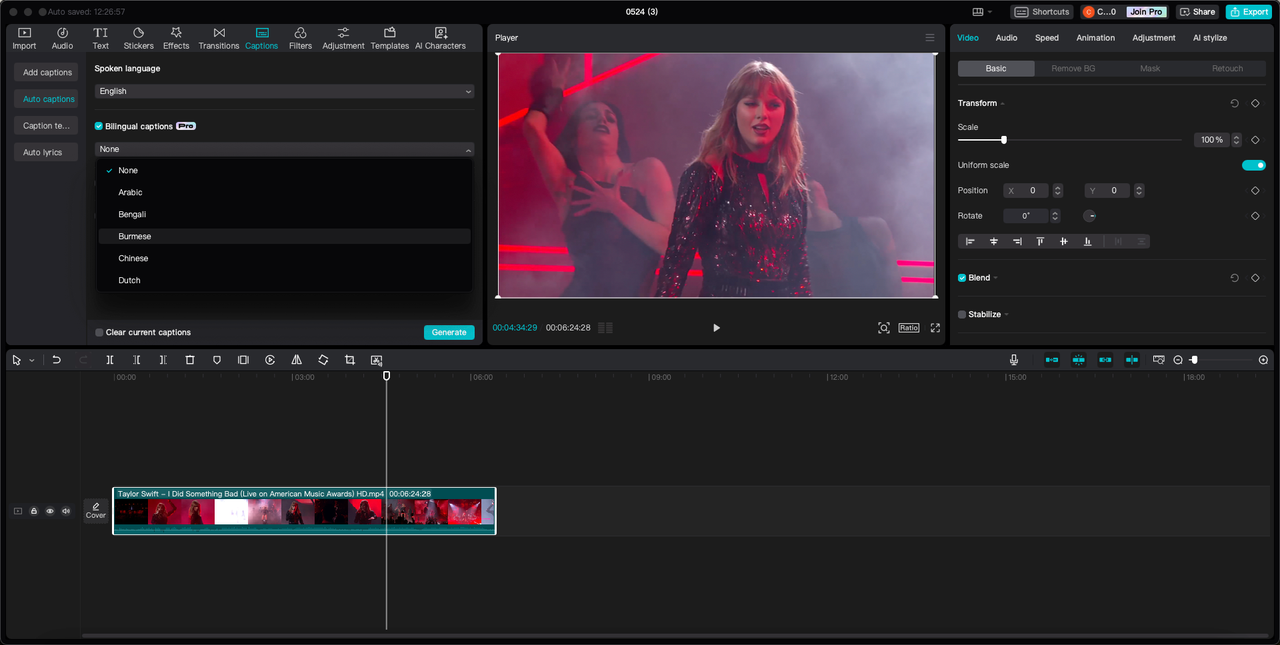Image resolution: width=1280 pixels, height=645 pixels.
Task: Open player fullscreen view
Action: pyautogui.click(x=935, y=328)
